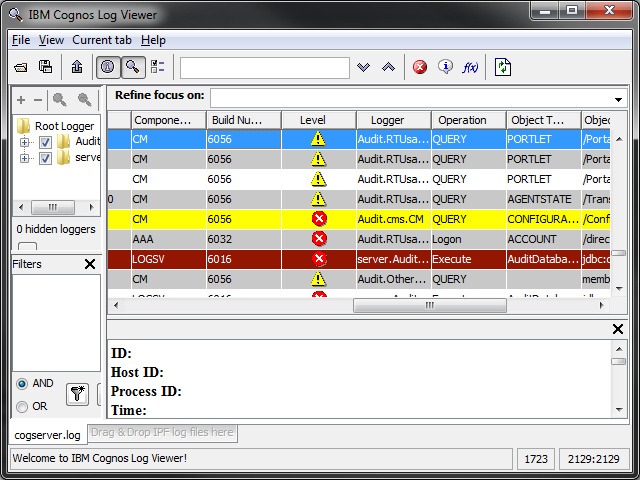Click the find previous up chevron
This screenshot has height=480, width=640.
click(388, 67)
